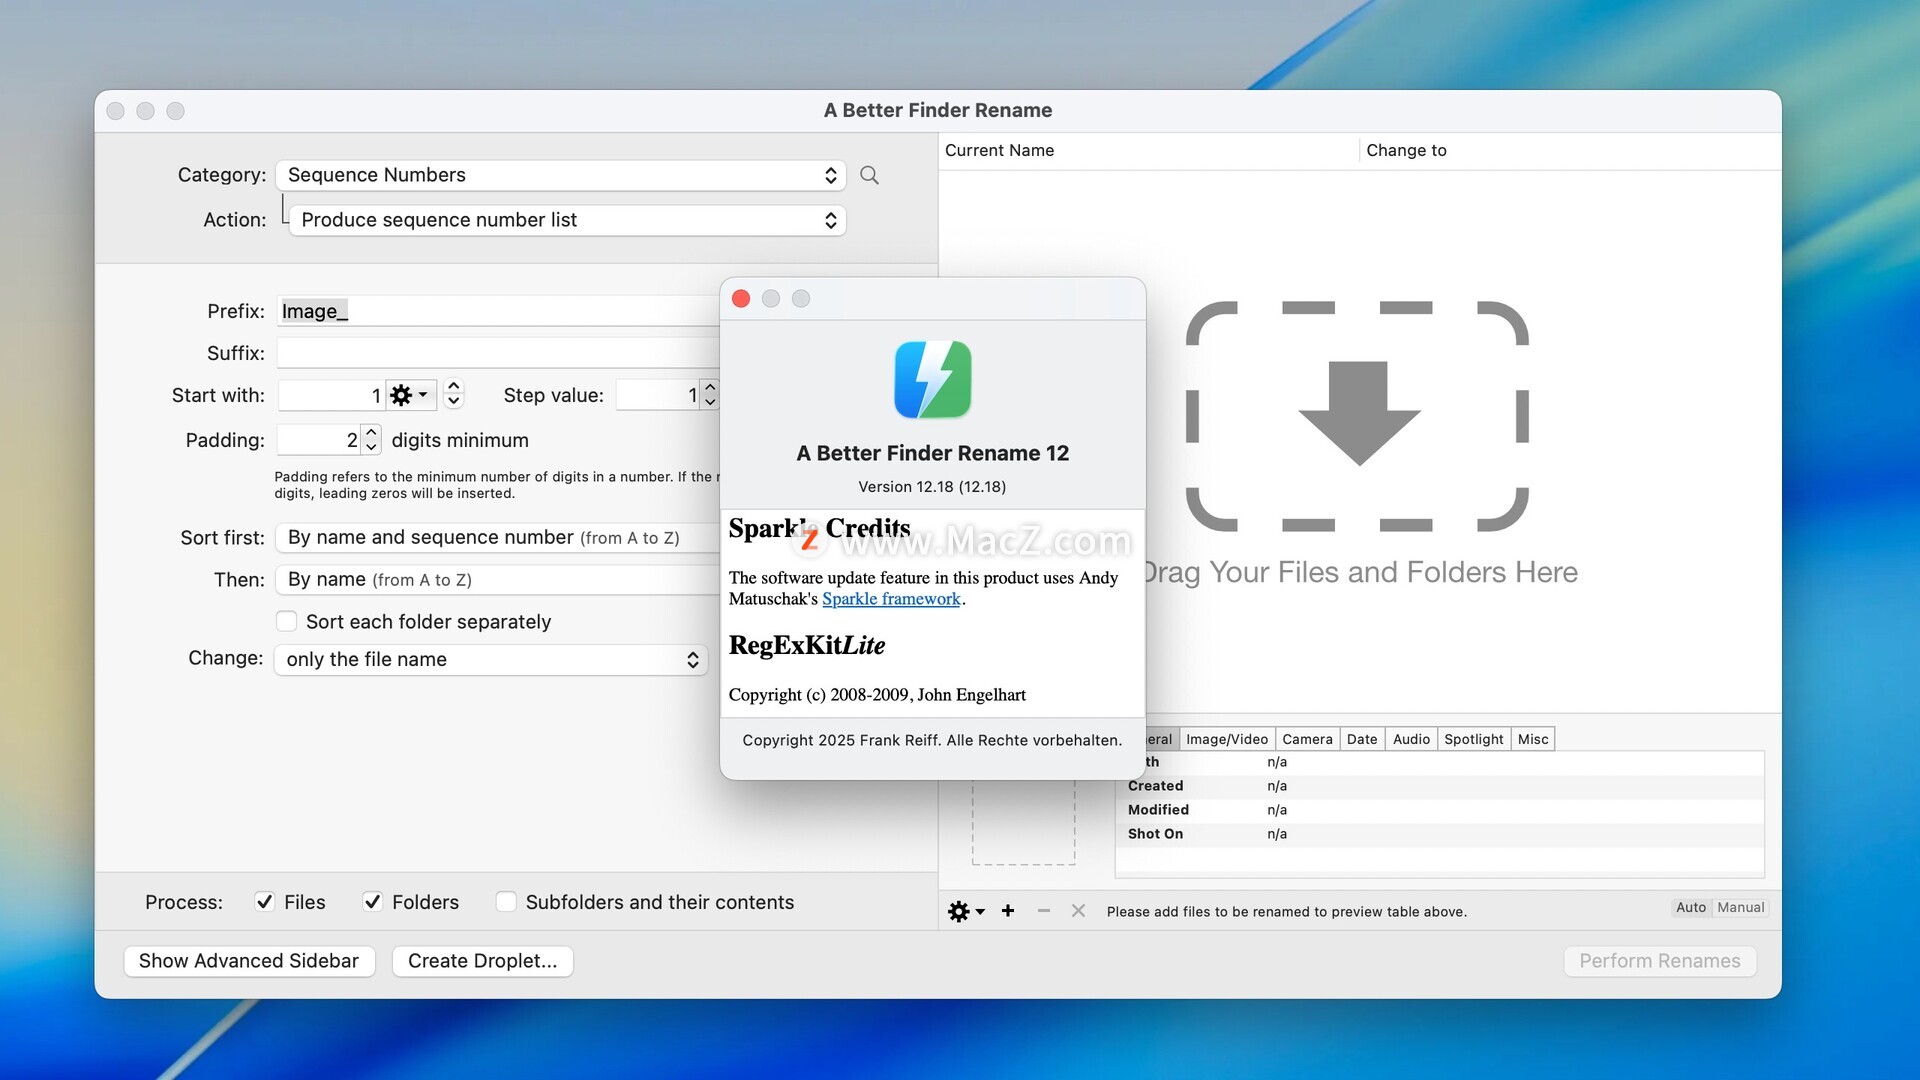Image resolution: width=1920 pixels, height=1080 pixels.
Task: Check Sort each folder separately
Action: coord(287,622)
